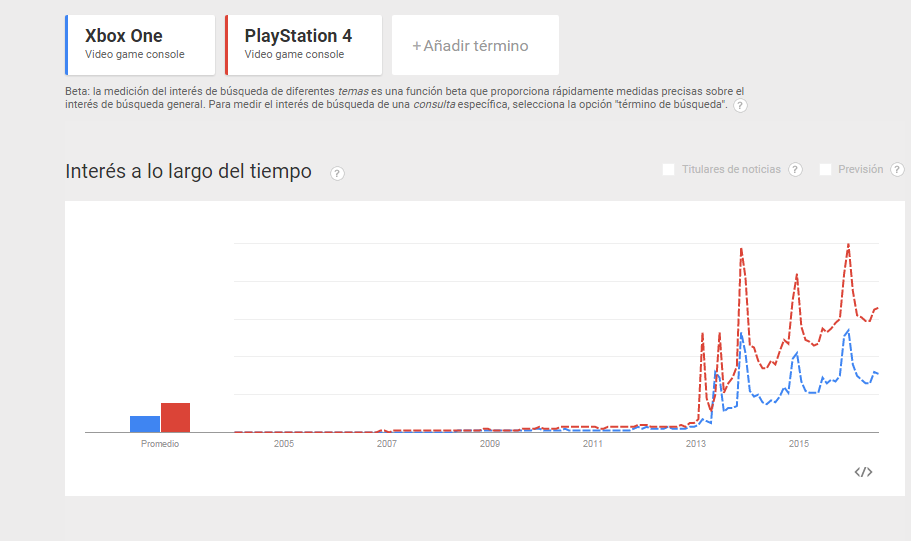Click the 2011 year label on the axis

coord(592,443)
